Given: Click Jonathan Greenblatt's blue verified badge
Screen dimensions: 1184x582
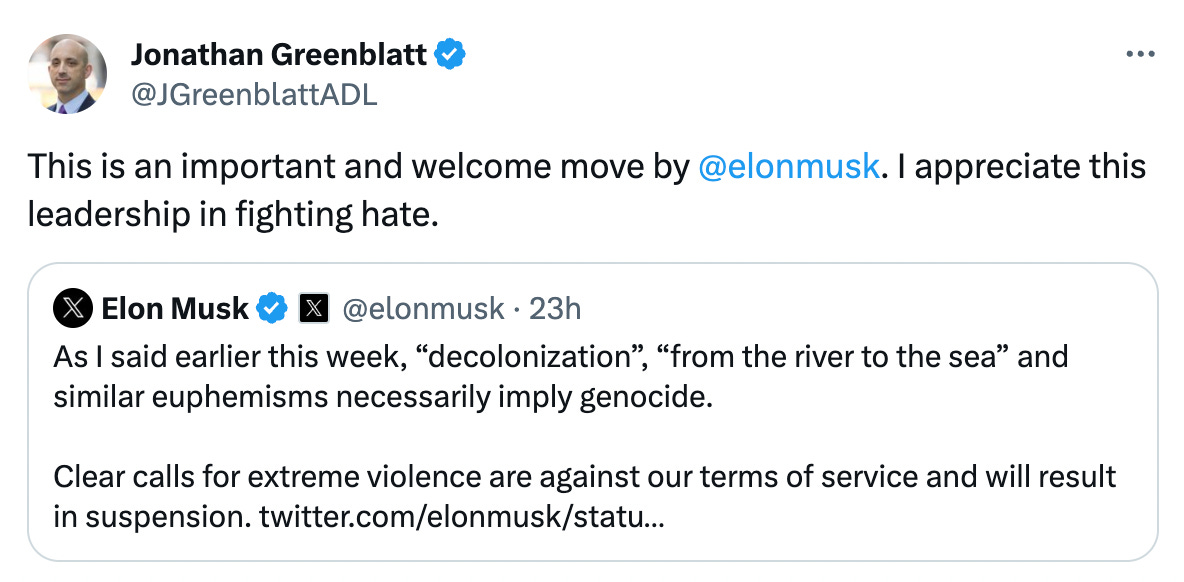Looking at the screenshot, I should (x=452, y=55).
